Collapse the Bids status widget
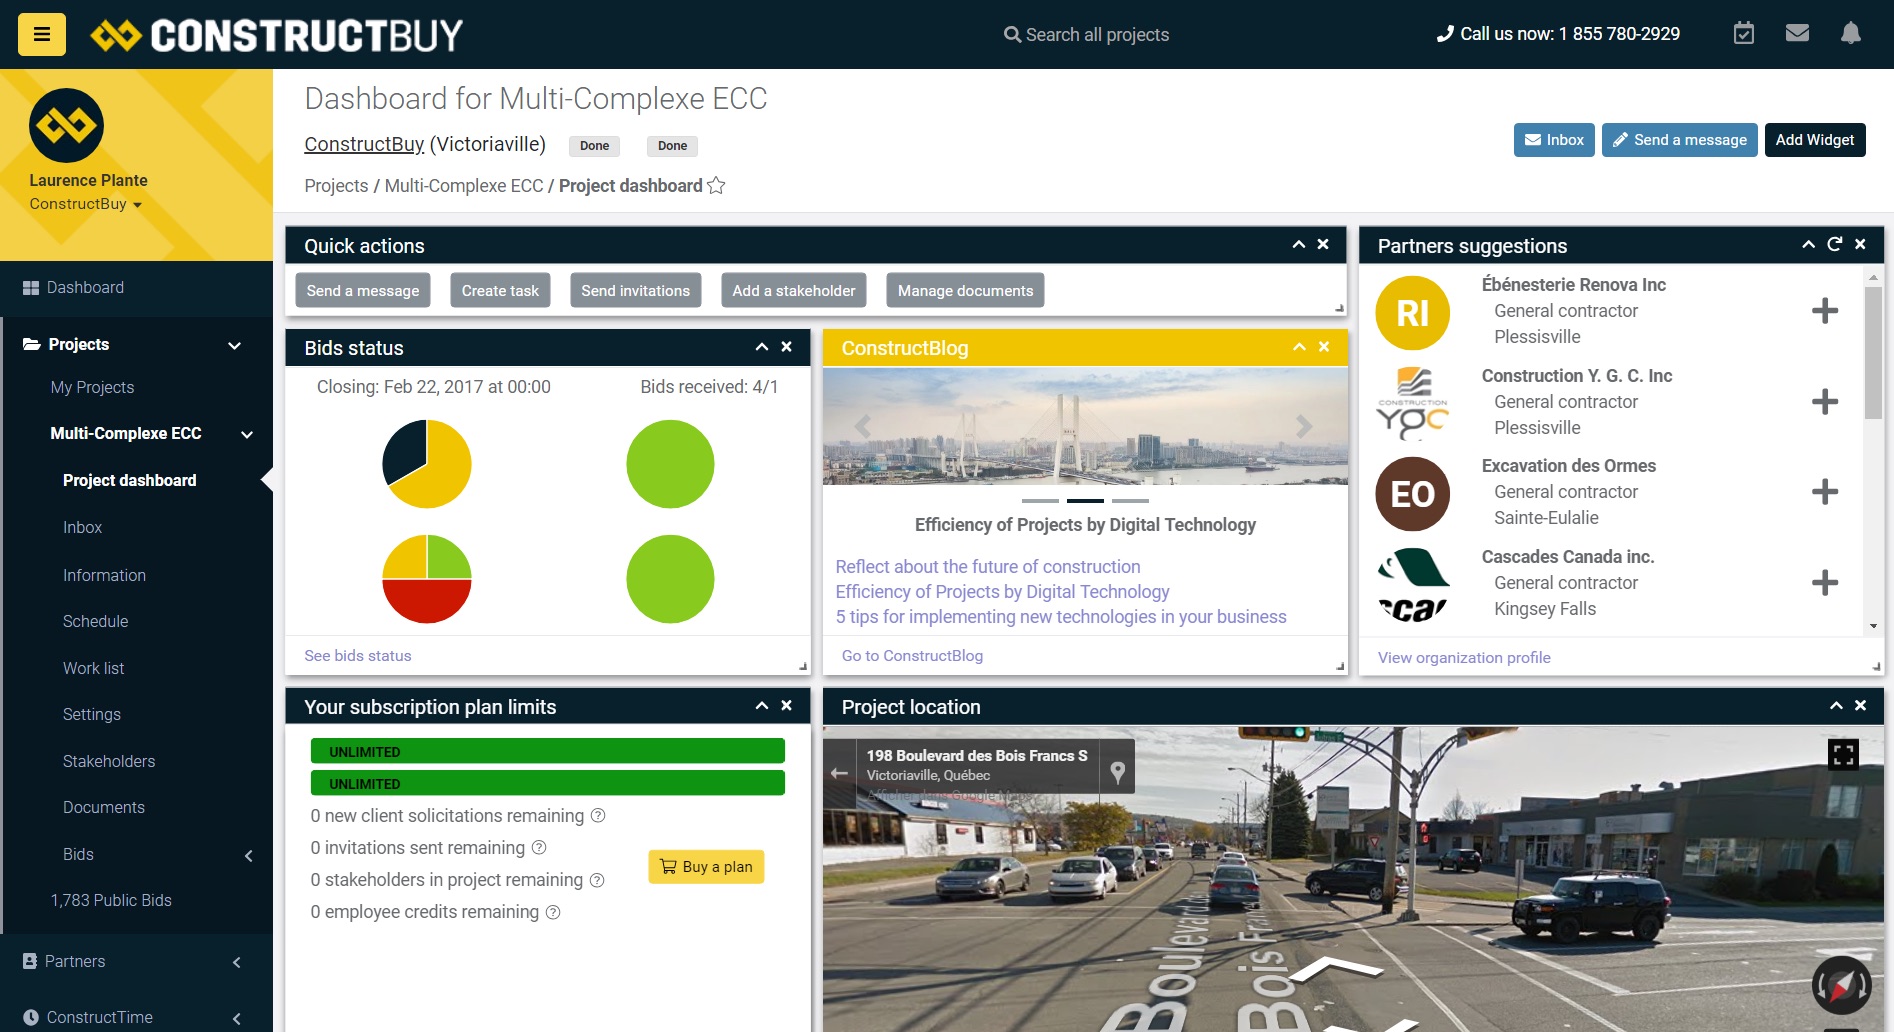This screenshot has height=1032, width=1894. click(x=762, y=347)
